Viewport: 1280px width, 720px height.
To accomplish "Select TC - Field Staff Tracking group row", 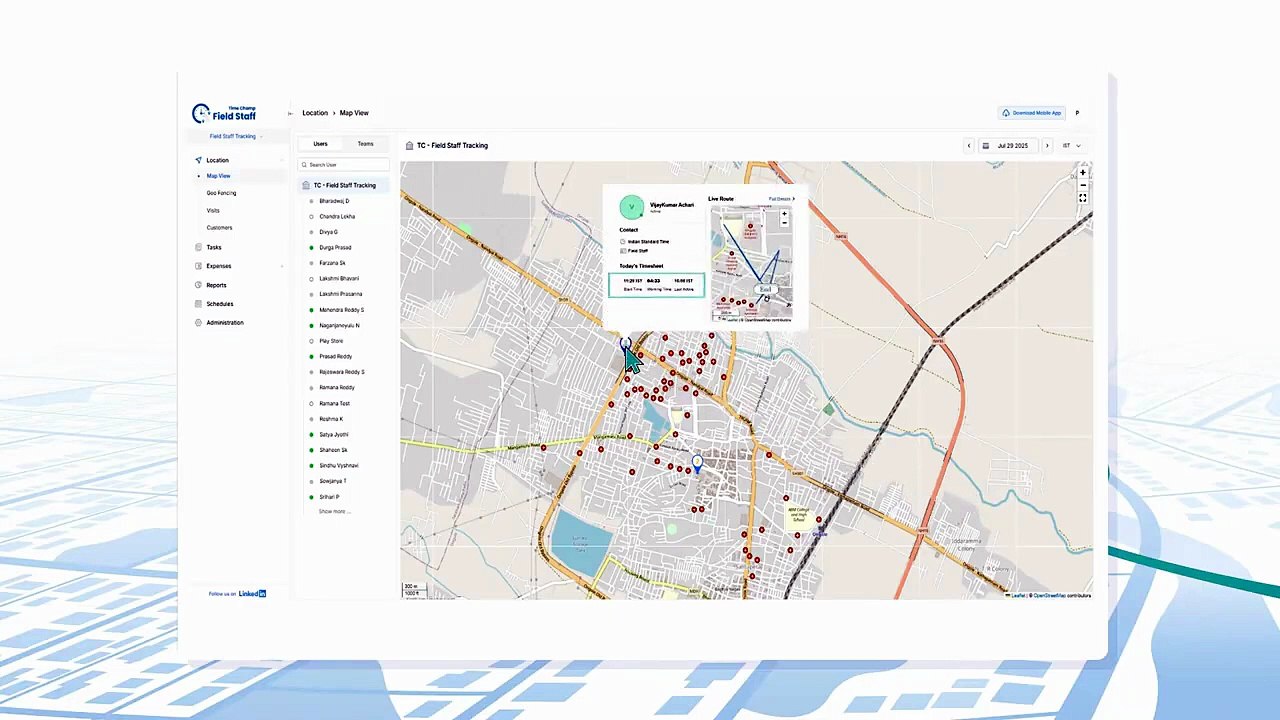I will pyautogui.click(x=344, y=185).
